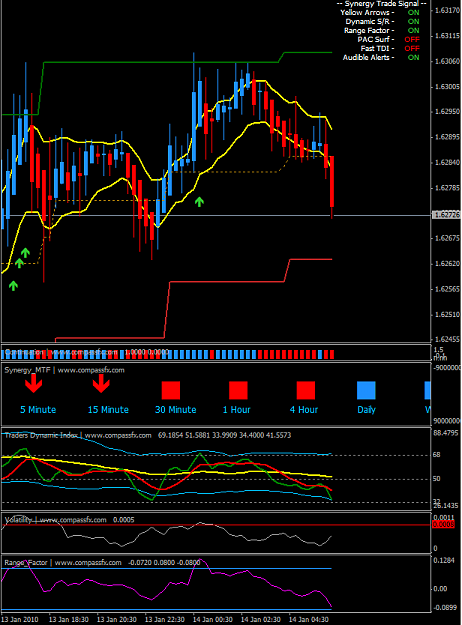Image resolution: width=462 pixels, height=625 pixels.
Task: Select the Daily blue square signal
Action: tap(366, 390)
